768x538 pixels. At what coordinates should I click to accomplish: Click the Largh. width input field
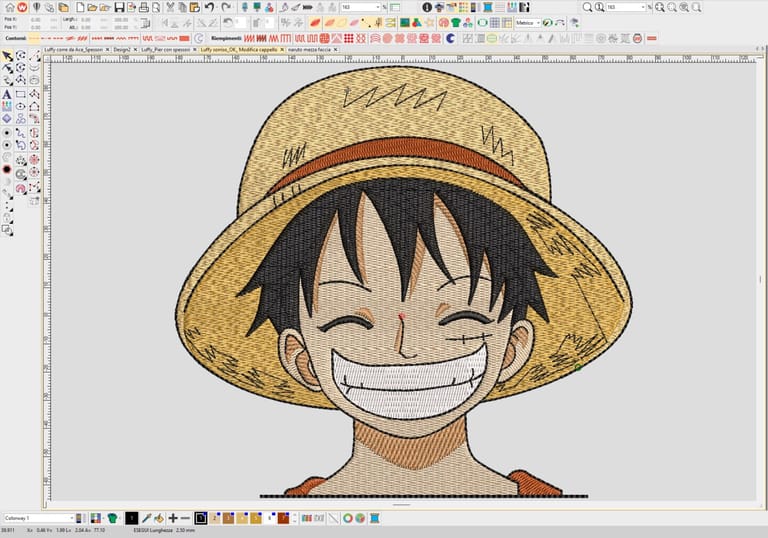tap(85, 20)
